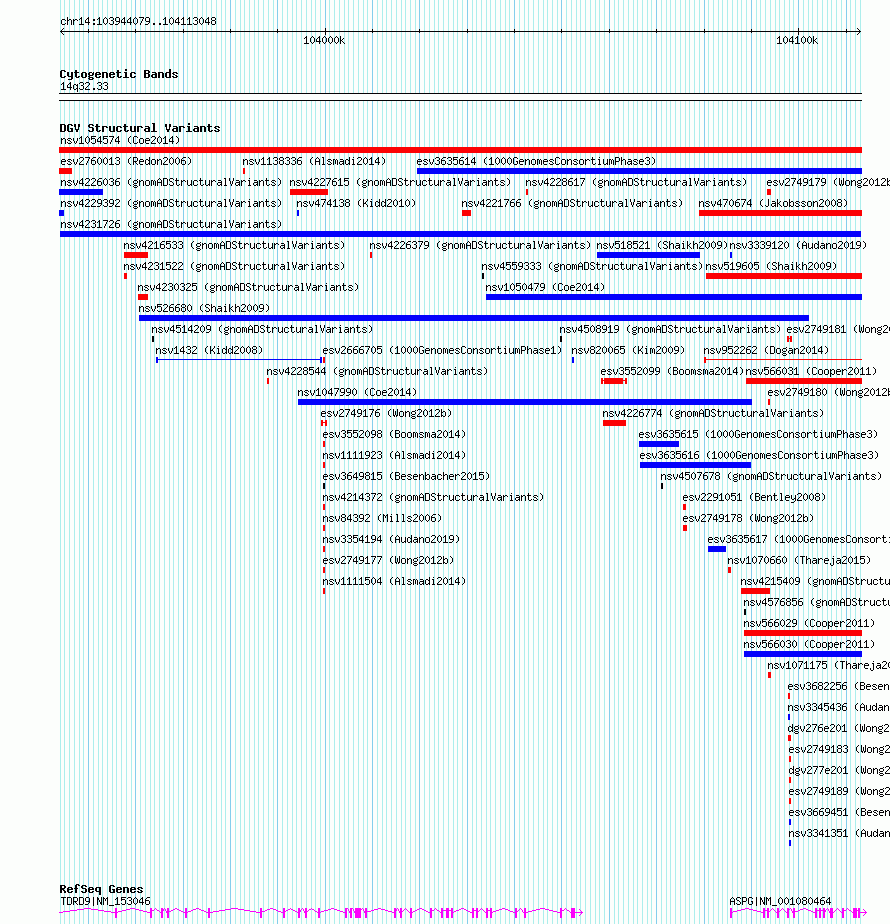Select nsv566031 (Cooper2011) label
890x924 pixels.
pyautogui.click(x=811, y=371)
